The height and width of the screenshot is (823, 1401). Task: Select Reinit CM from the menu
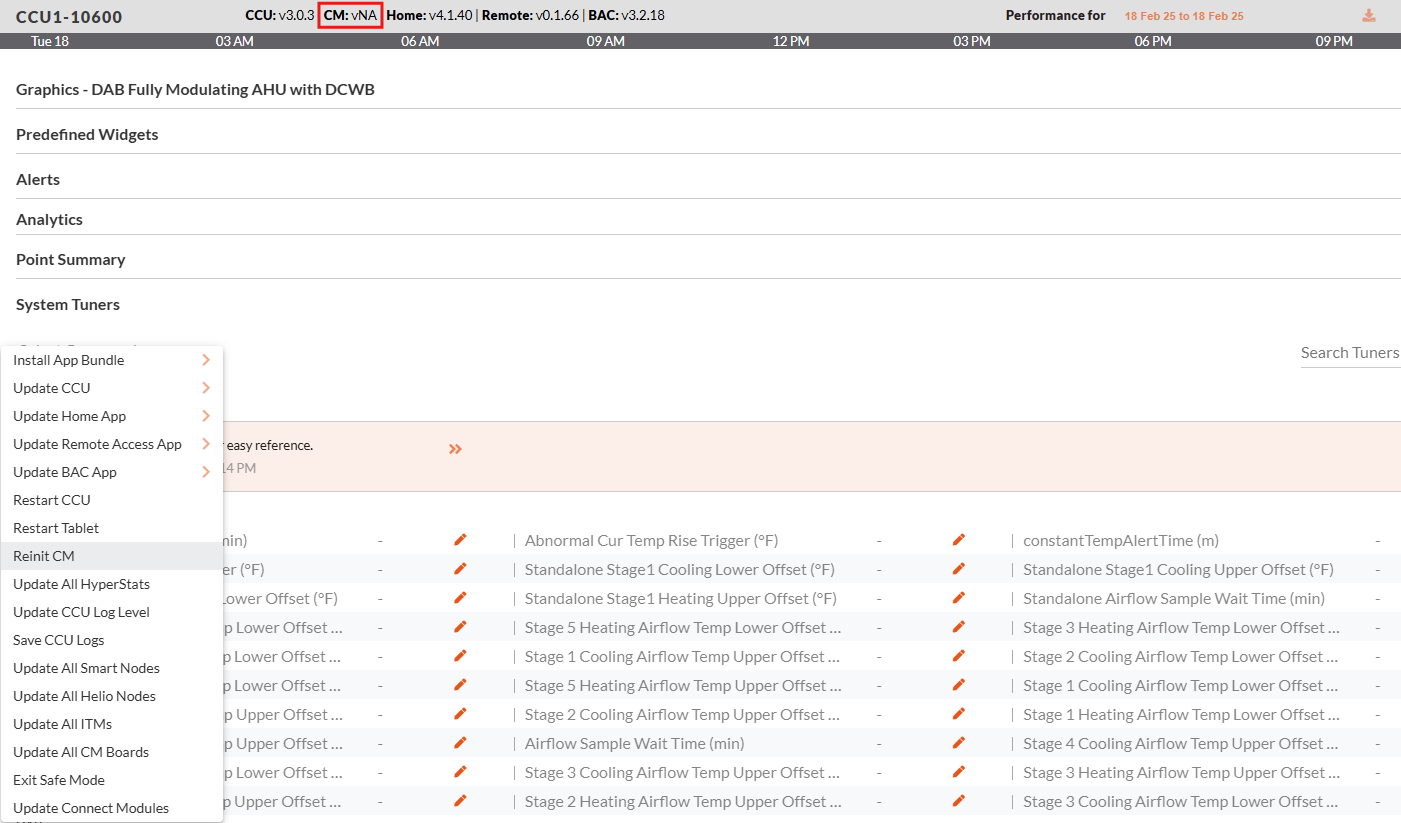[x=44, y=556]
